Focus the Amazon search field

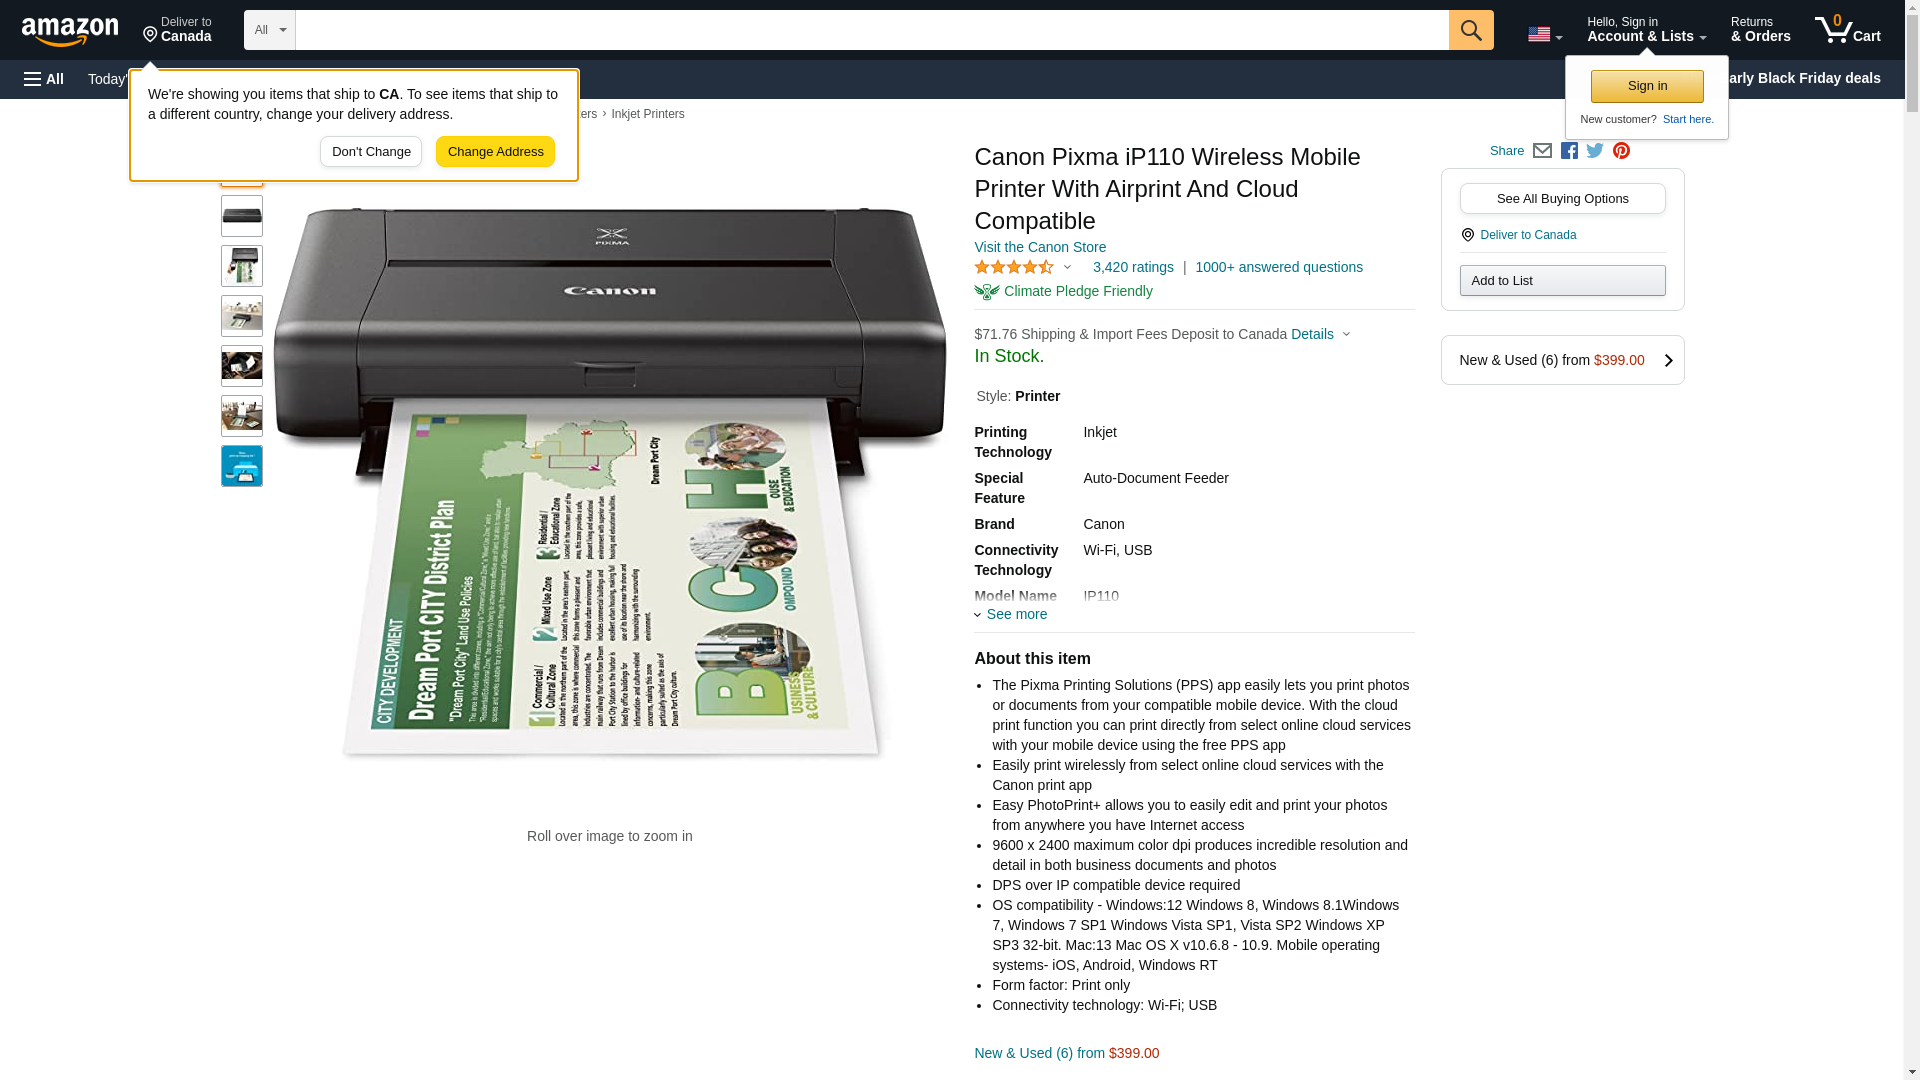pyautogui.click(x=872, y=30)
